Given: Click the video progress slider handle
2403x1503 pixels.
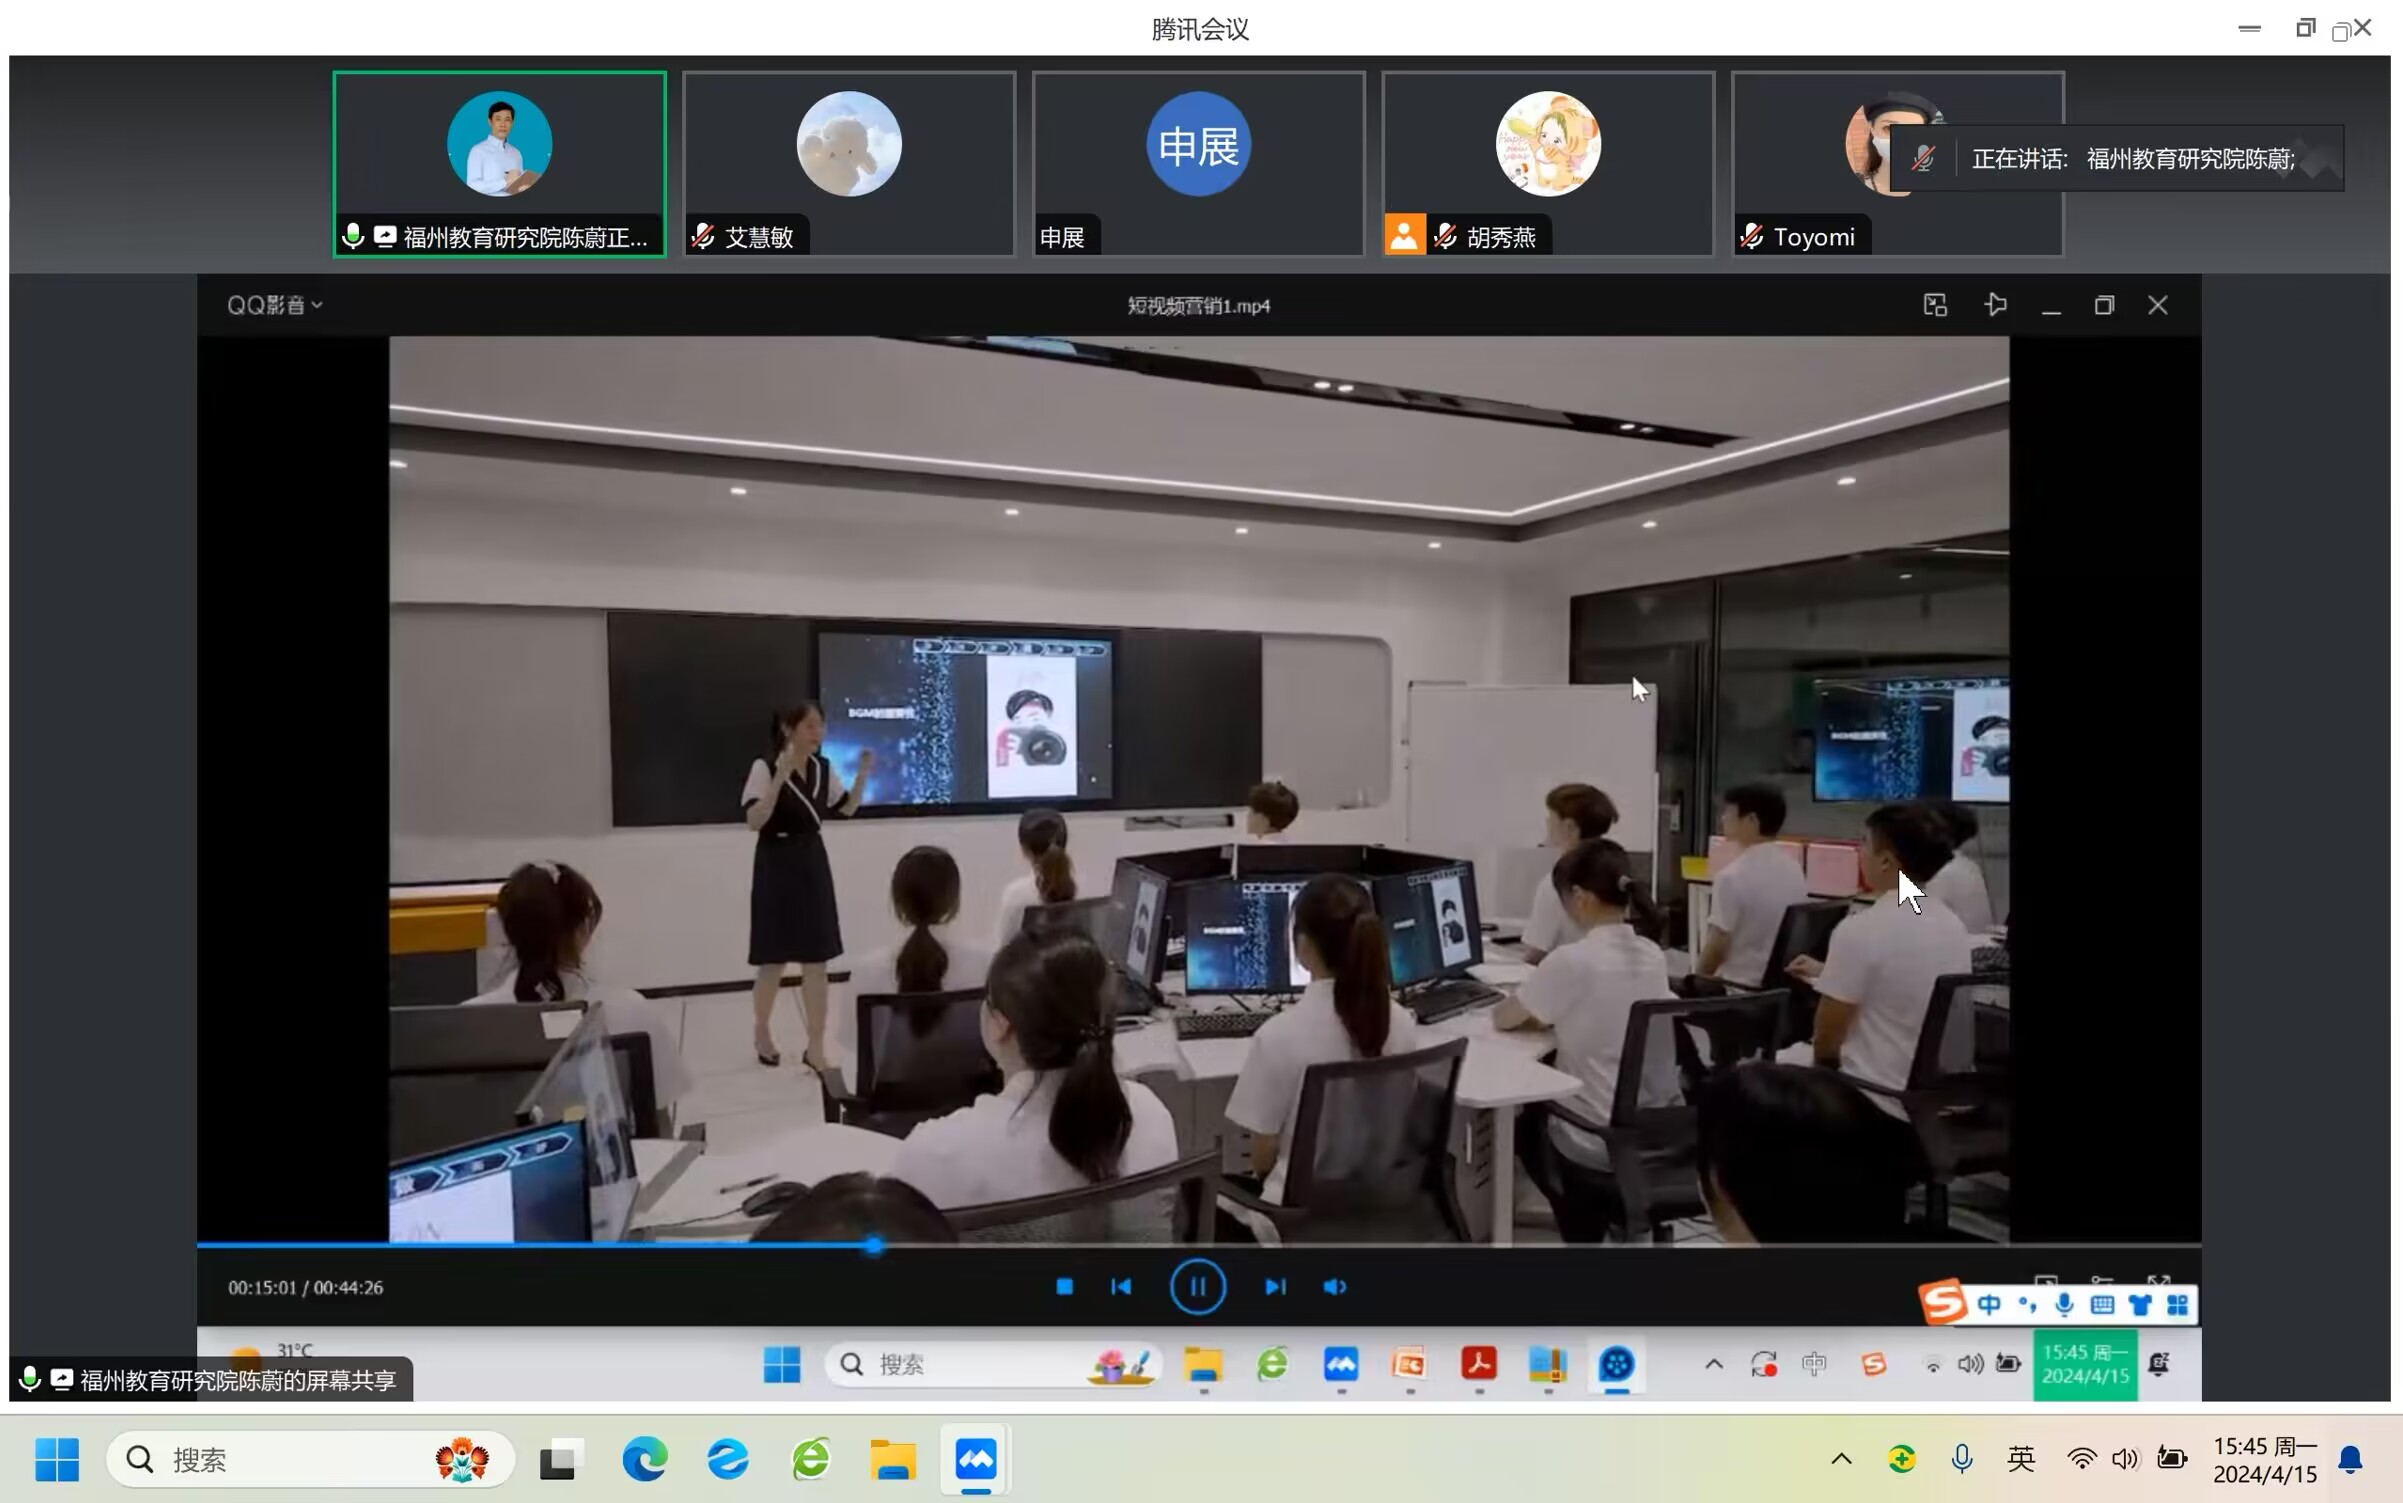Looking at the screenshot, I should click(x=874, y=1246).
